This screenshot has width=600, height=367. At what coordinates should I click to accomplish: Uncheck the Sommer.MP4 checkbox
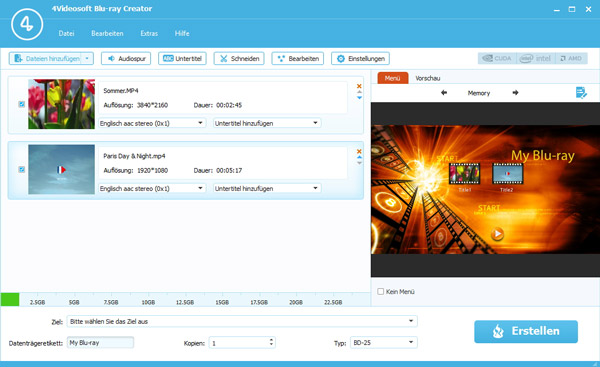(x=22, y=104)
